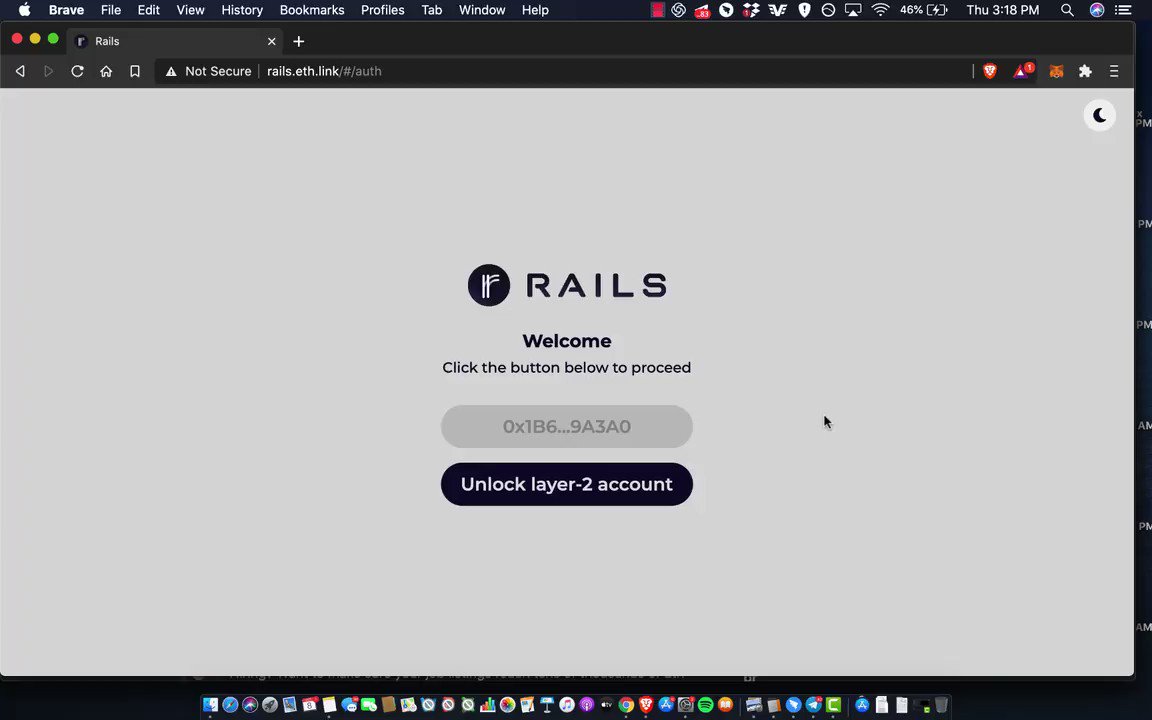Open the MetaMask fox extension

tap(1056, 71)
